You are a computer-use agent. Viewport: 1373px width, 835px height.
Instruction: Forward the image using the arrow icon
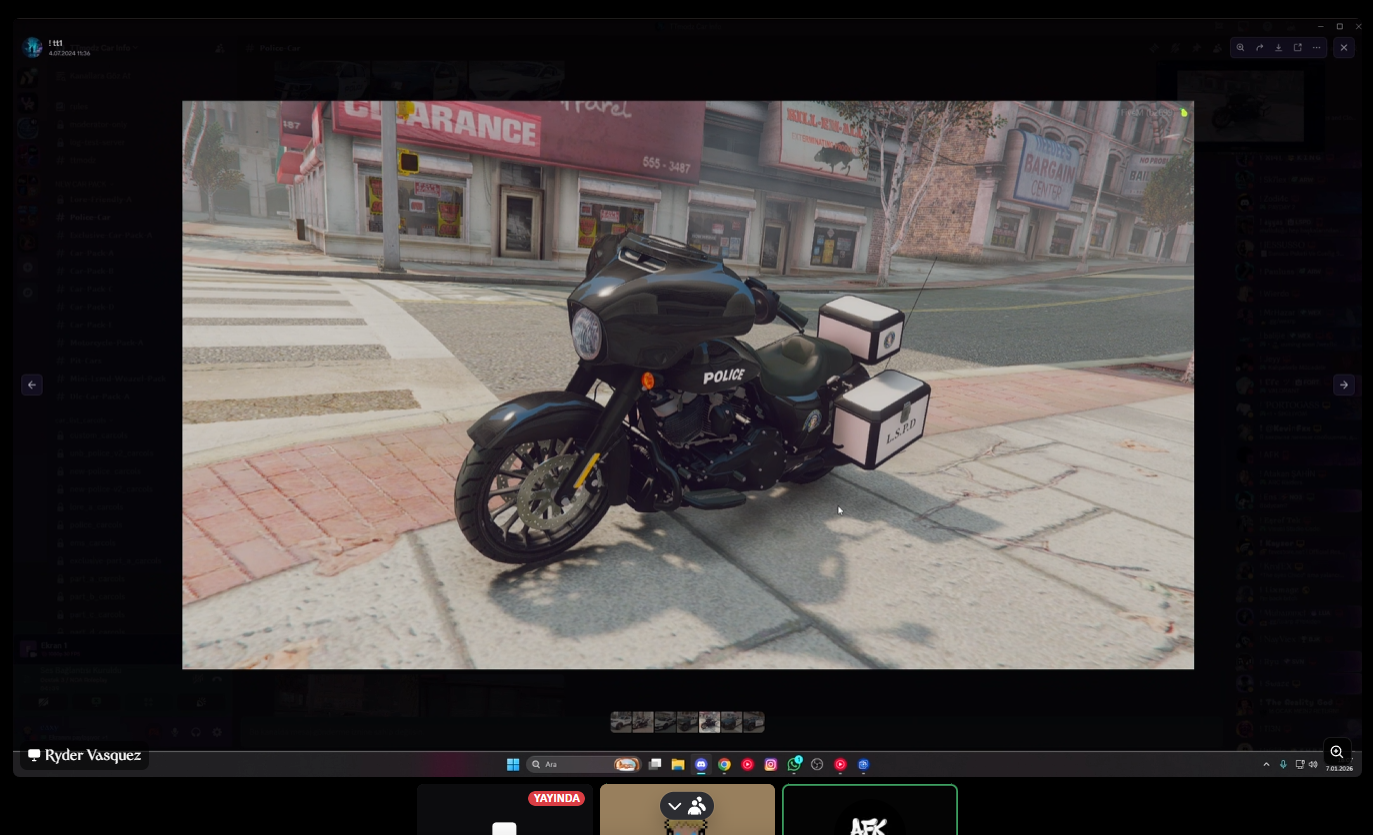1259,47
